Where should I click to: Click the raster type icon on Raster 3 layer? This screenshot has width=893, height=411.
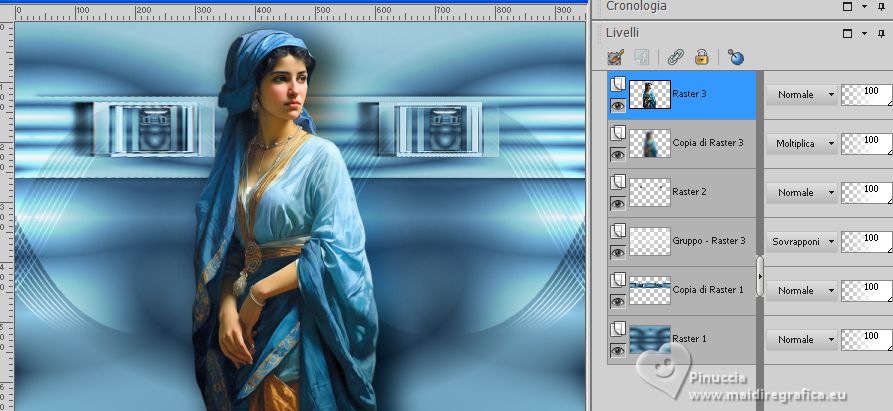[x=618, y=84]
